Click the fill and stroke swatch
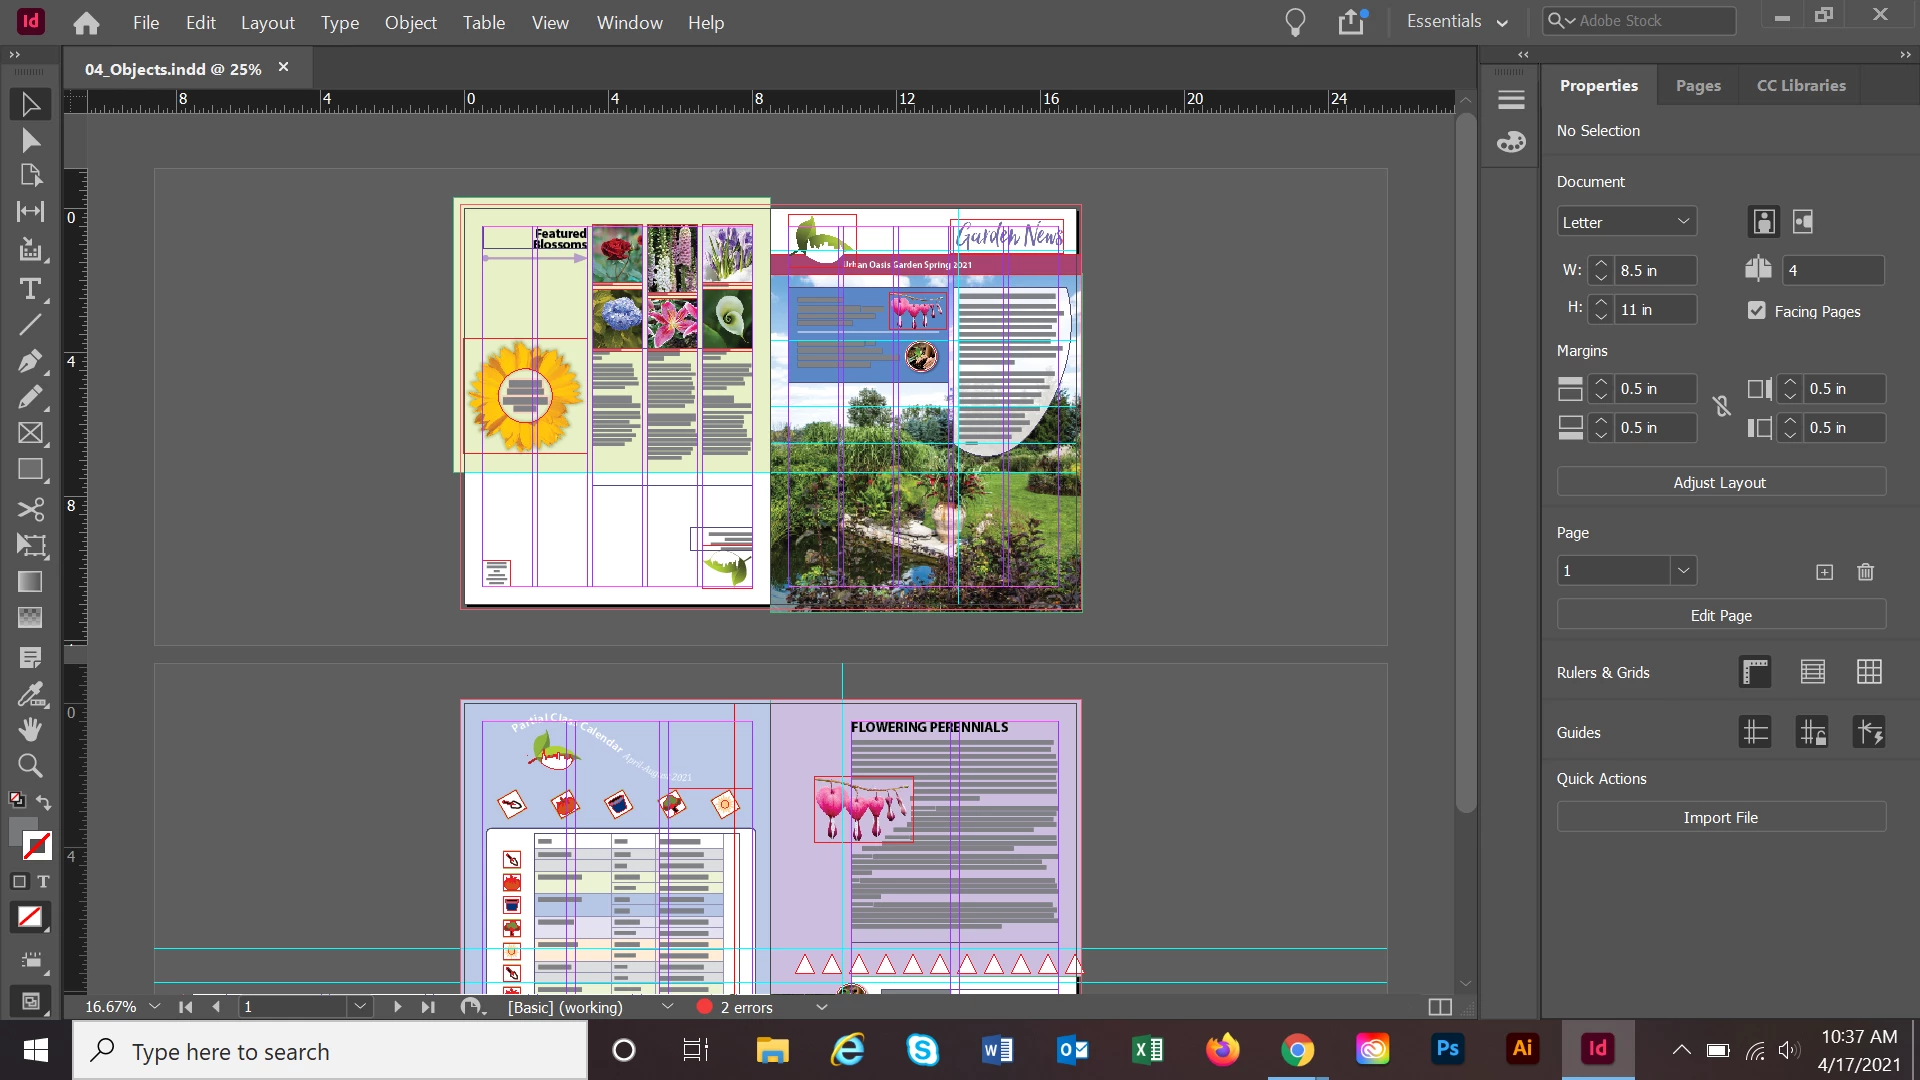 coord(30,838)
